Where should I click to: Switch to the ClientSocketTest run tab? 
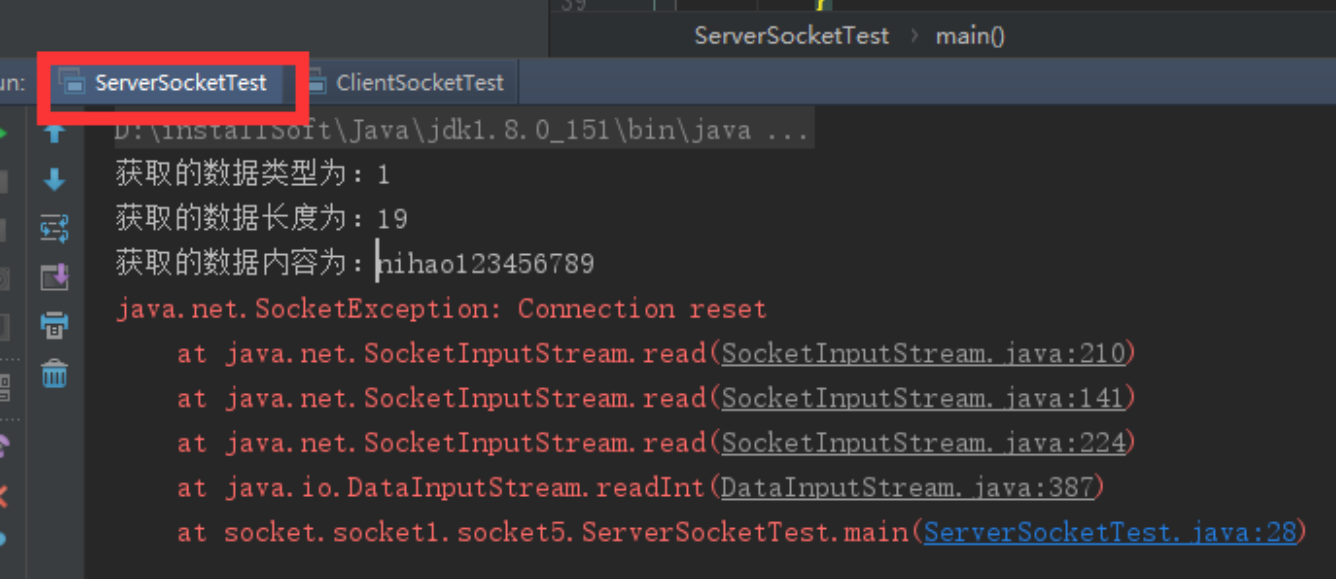coord(420,83)
